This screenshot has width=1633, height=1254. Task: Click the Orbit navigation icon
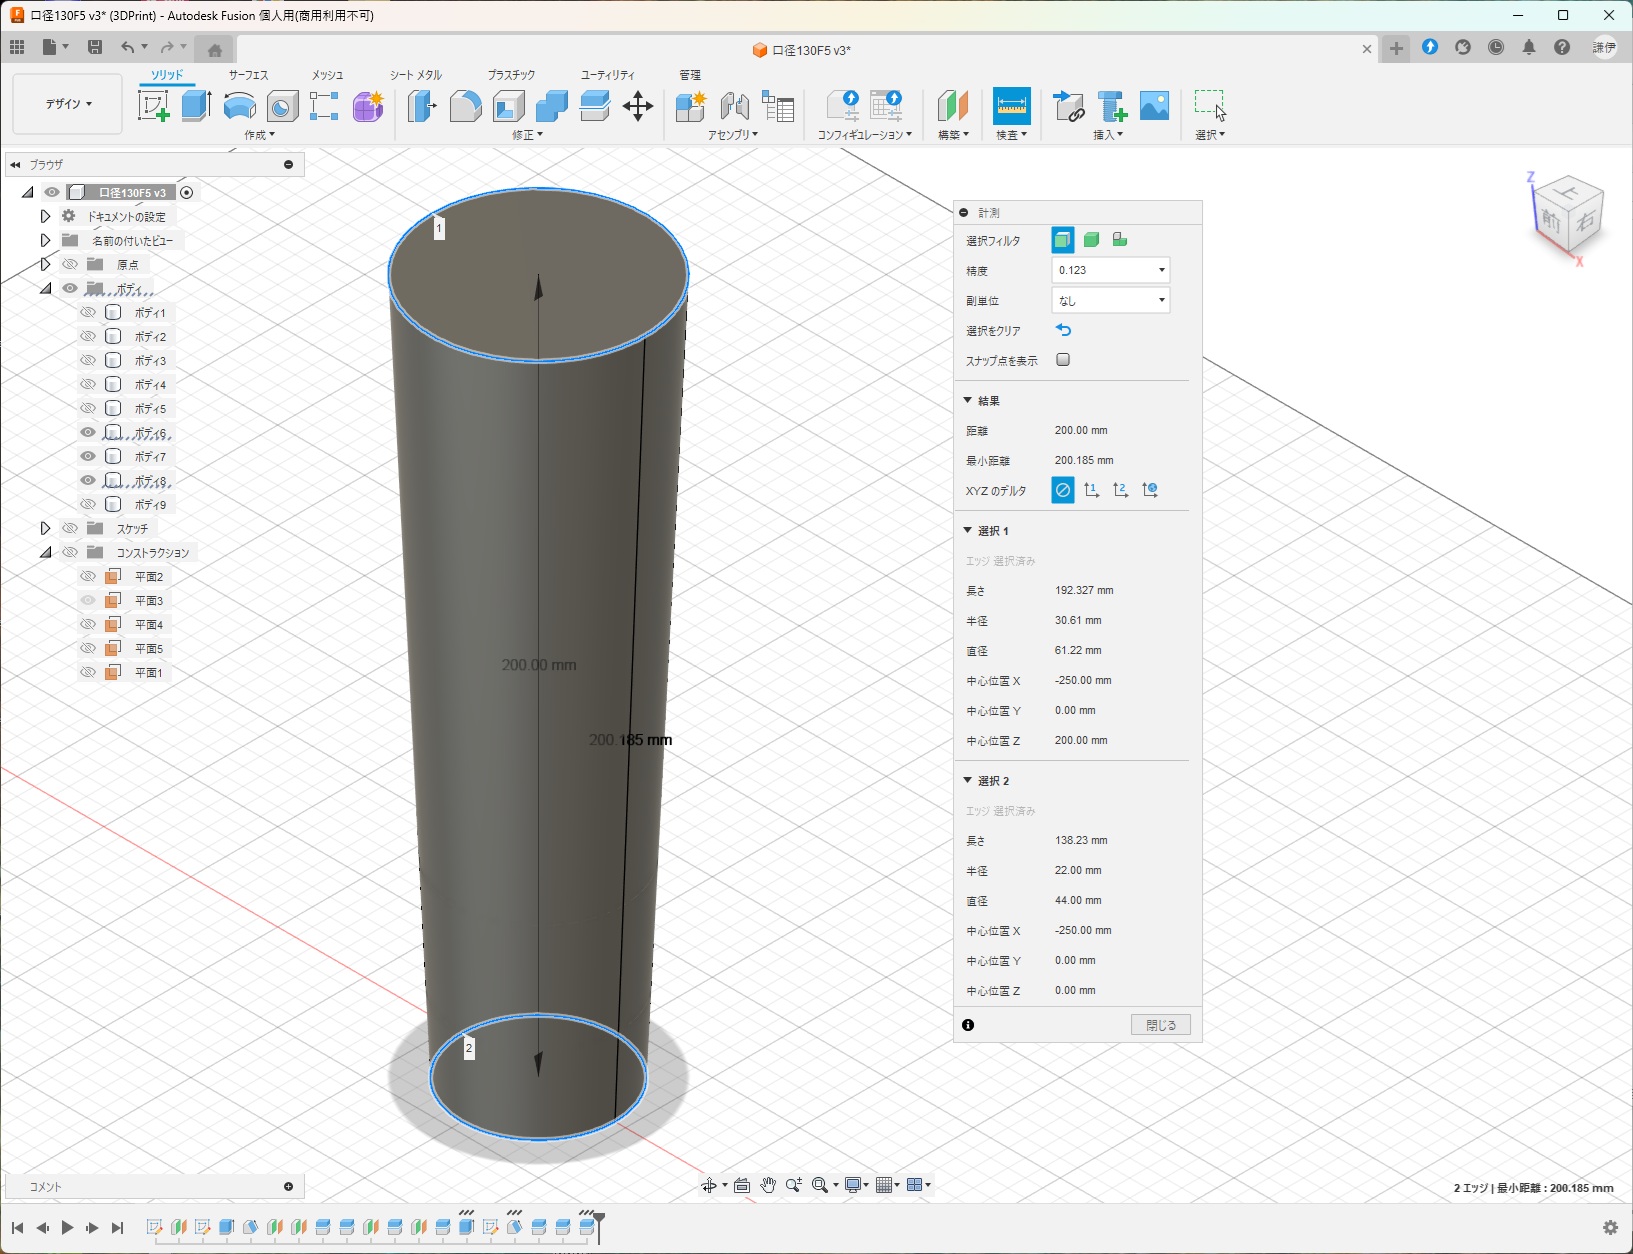click(x=709, y=1185)
